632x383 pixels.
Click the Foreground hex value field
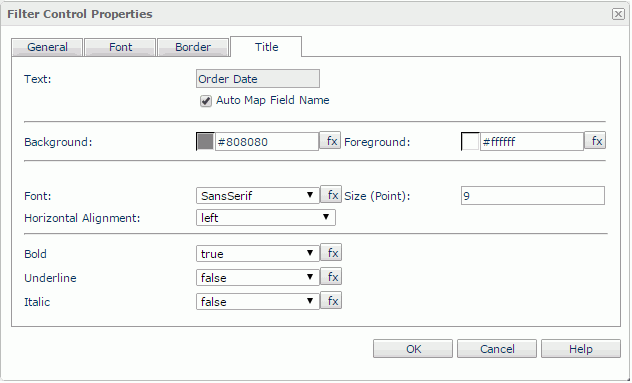tap(532, 142)
